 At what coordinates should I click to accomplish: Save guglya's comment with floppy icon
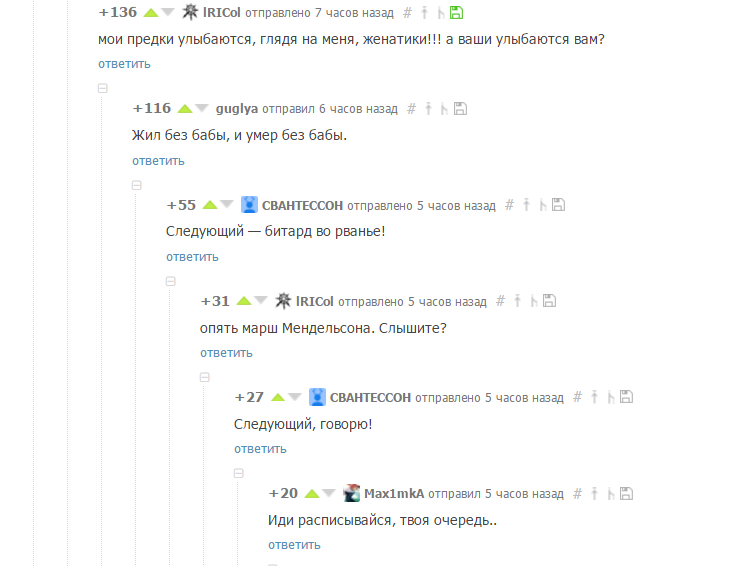460,109
